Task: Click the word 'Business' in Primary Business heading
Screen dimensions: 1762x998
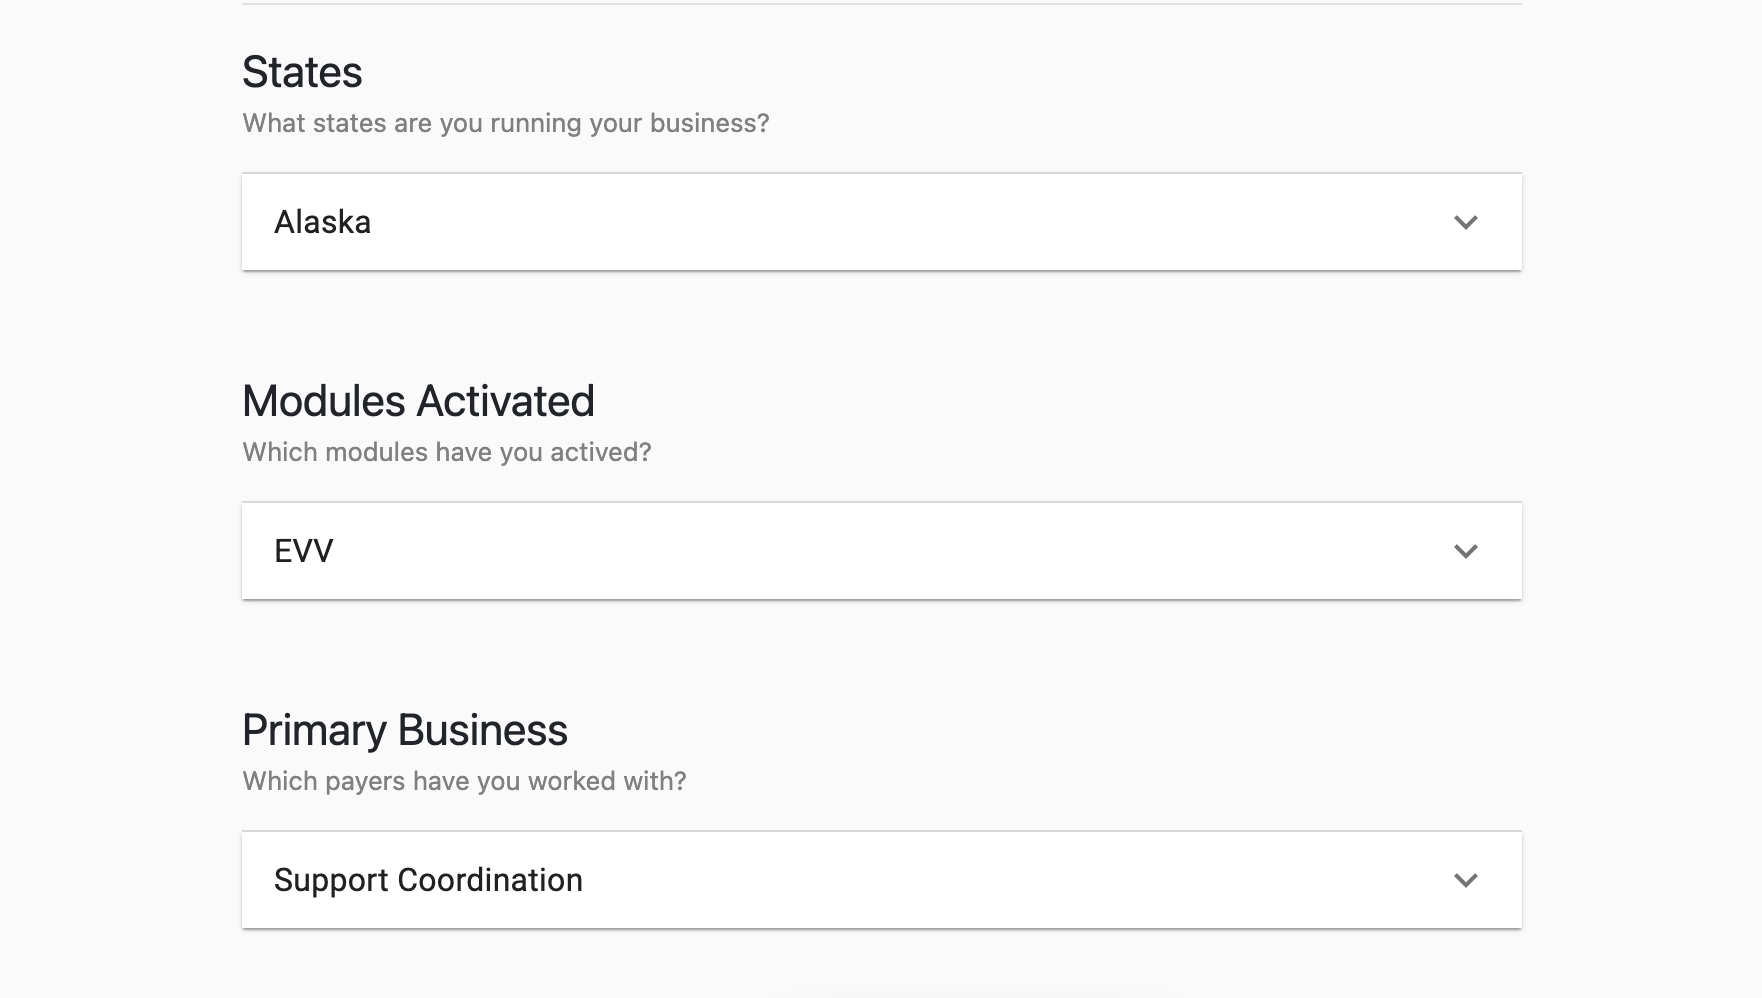Action: click(x=482, y=730)
